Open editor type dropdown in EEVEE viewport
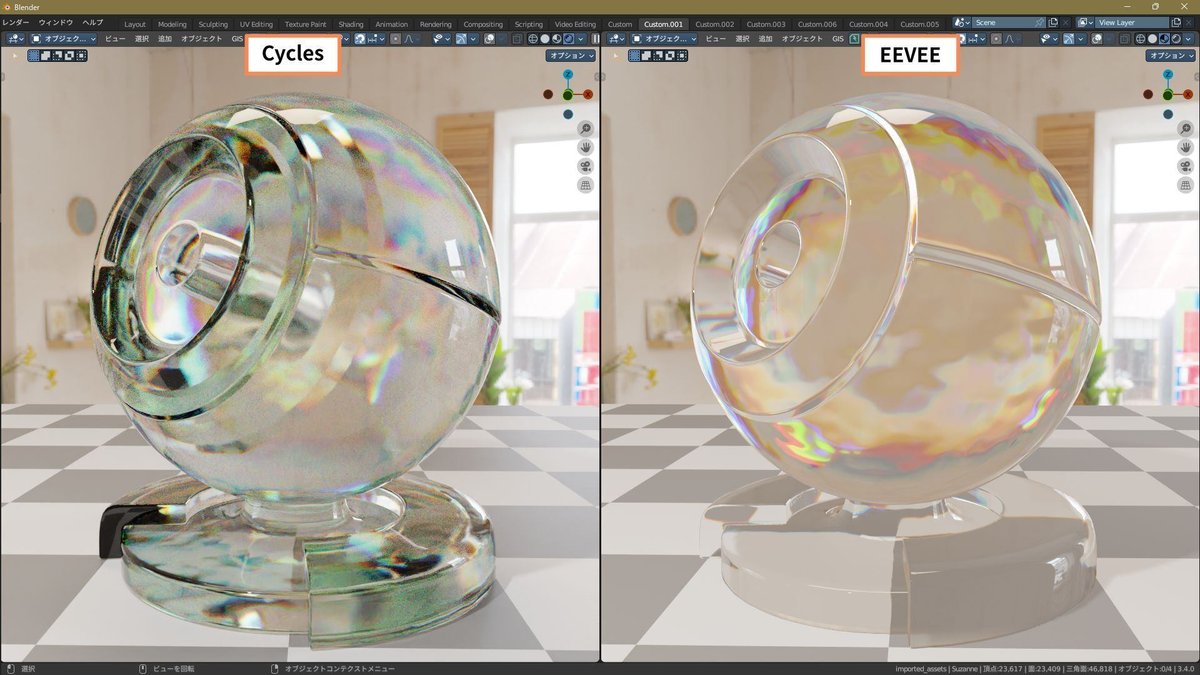This screenshot has width=1200, height=675. (x=617, y=39)
